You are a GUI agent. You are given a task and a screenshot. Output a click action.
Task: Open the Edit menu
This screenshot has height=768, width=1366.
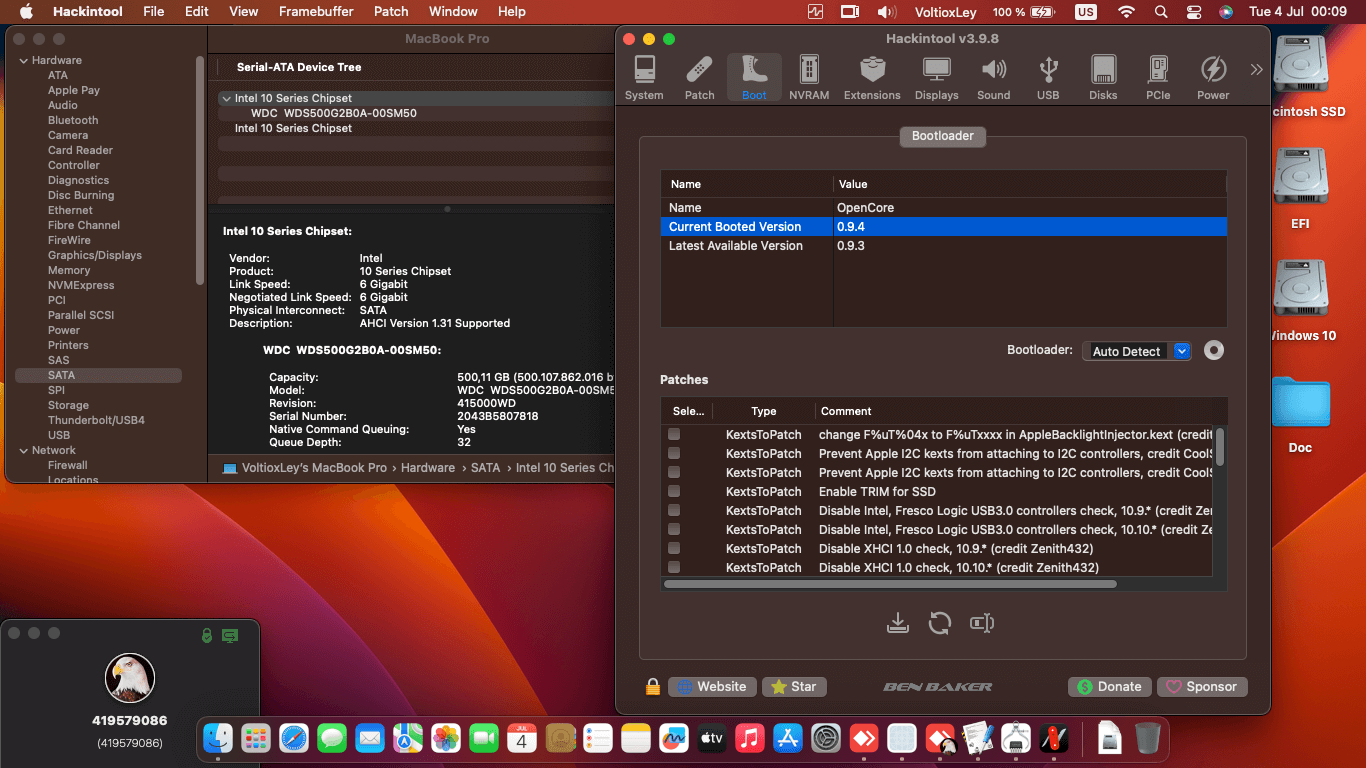pyautogui.click(x=197, y=11)
